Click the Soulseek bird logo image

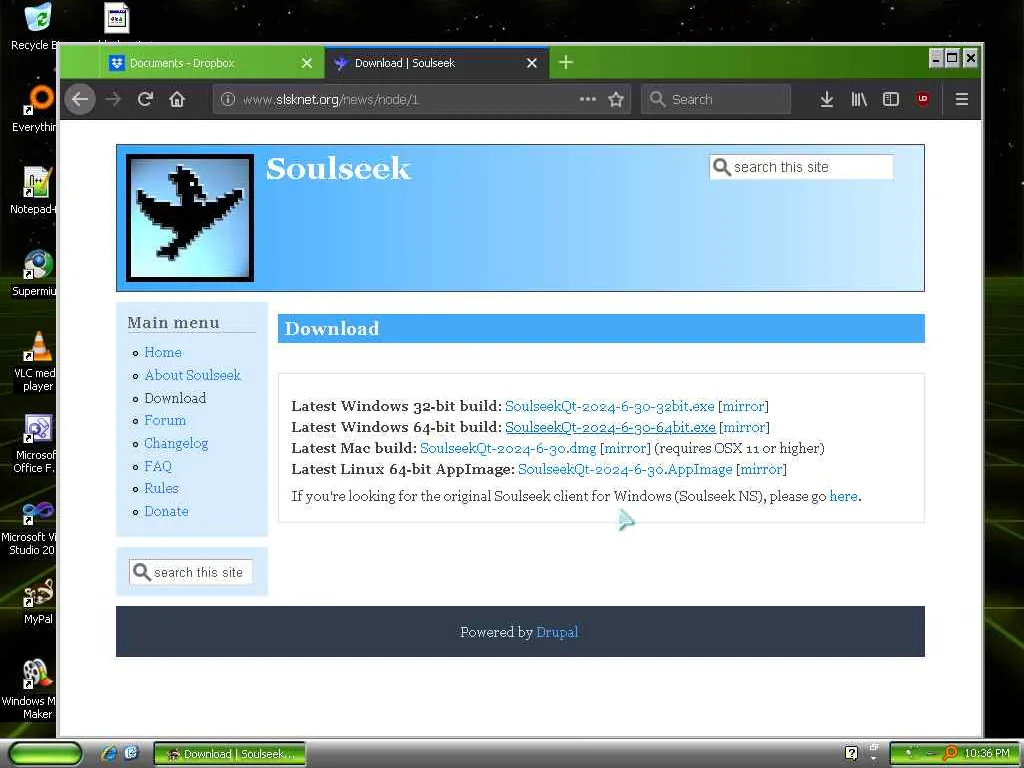pos(190,218)
